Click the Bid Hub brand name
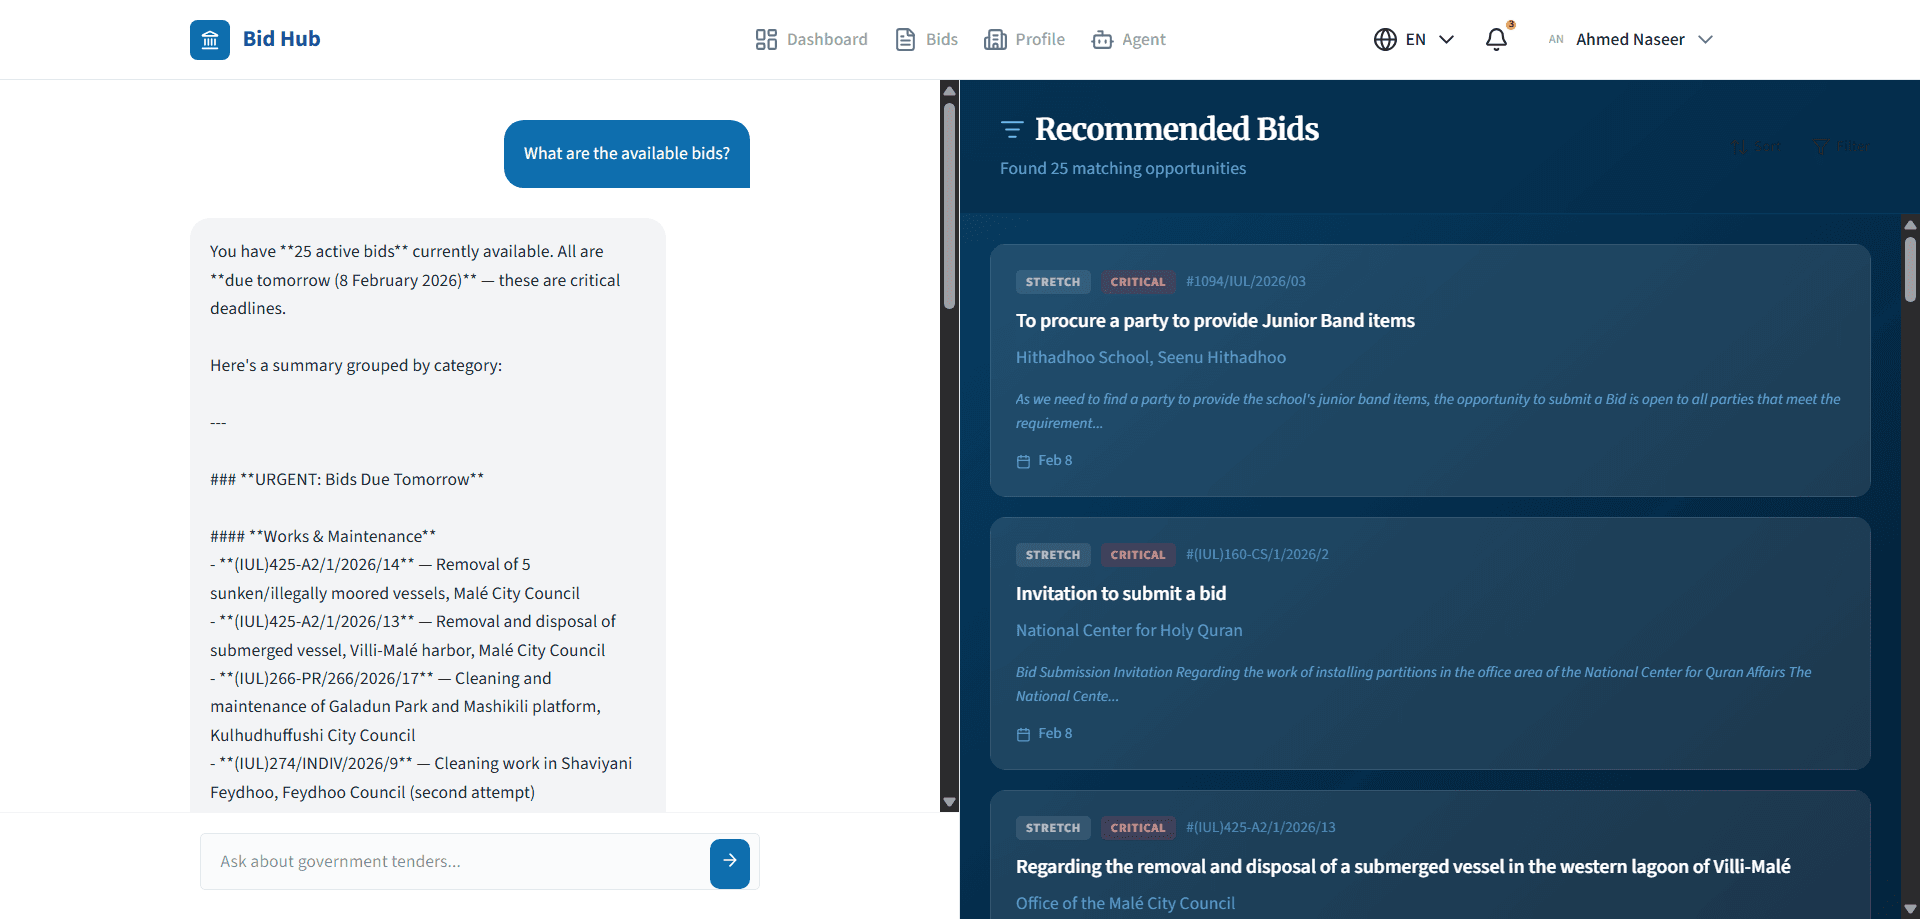This screenshot has height=919, width=1920. coord(282,39)
